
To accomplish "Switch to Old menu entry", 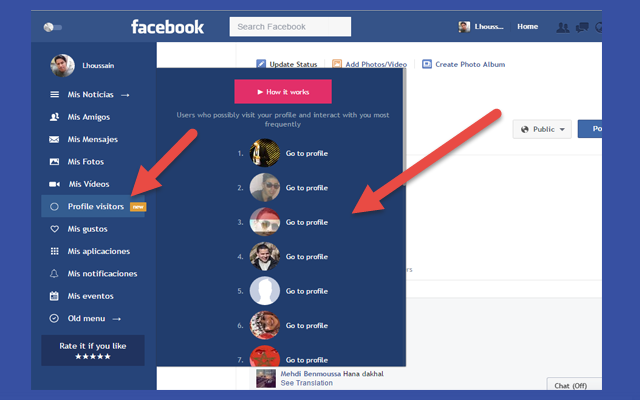I will point(87,318).
